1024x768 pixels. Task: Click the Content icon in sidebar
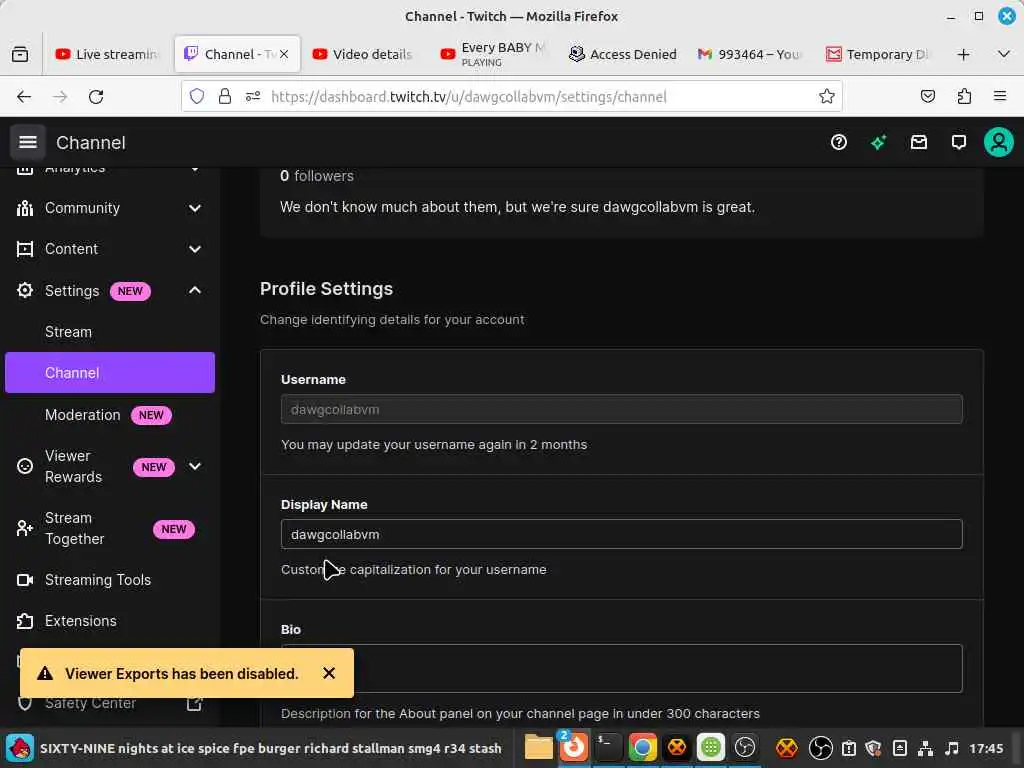(x=25, y=249)
